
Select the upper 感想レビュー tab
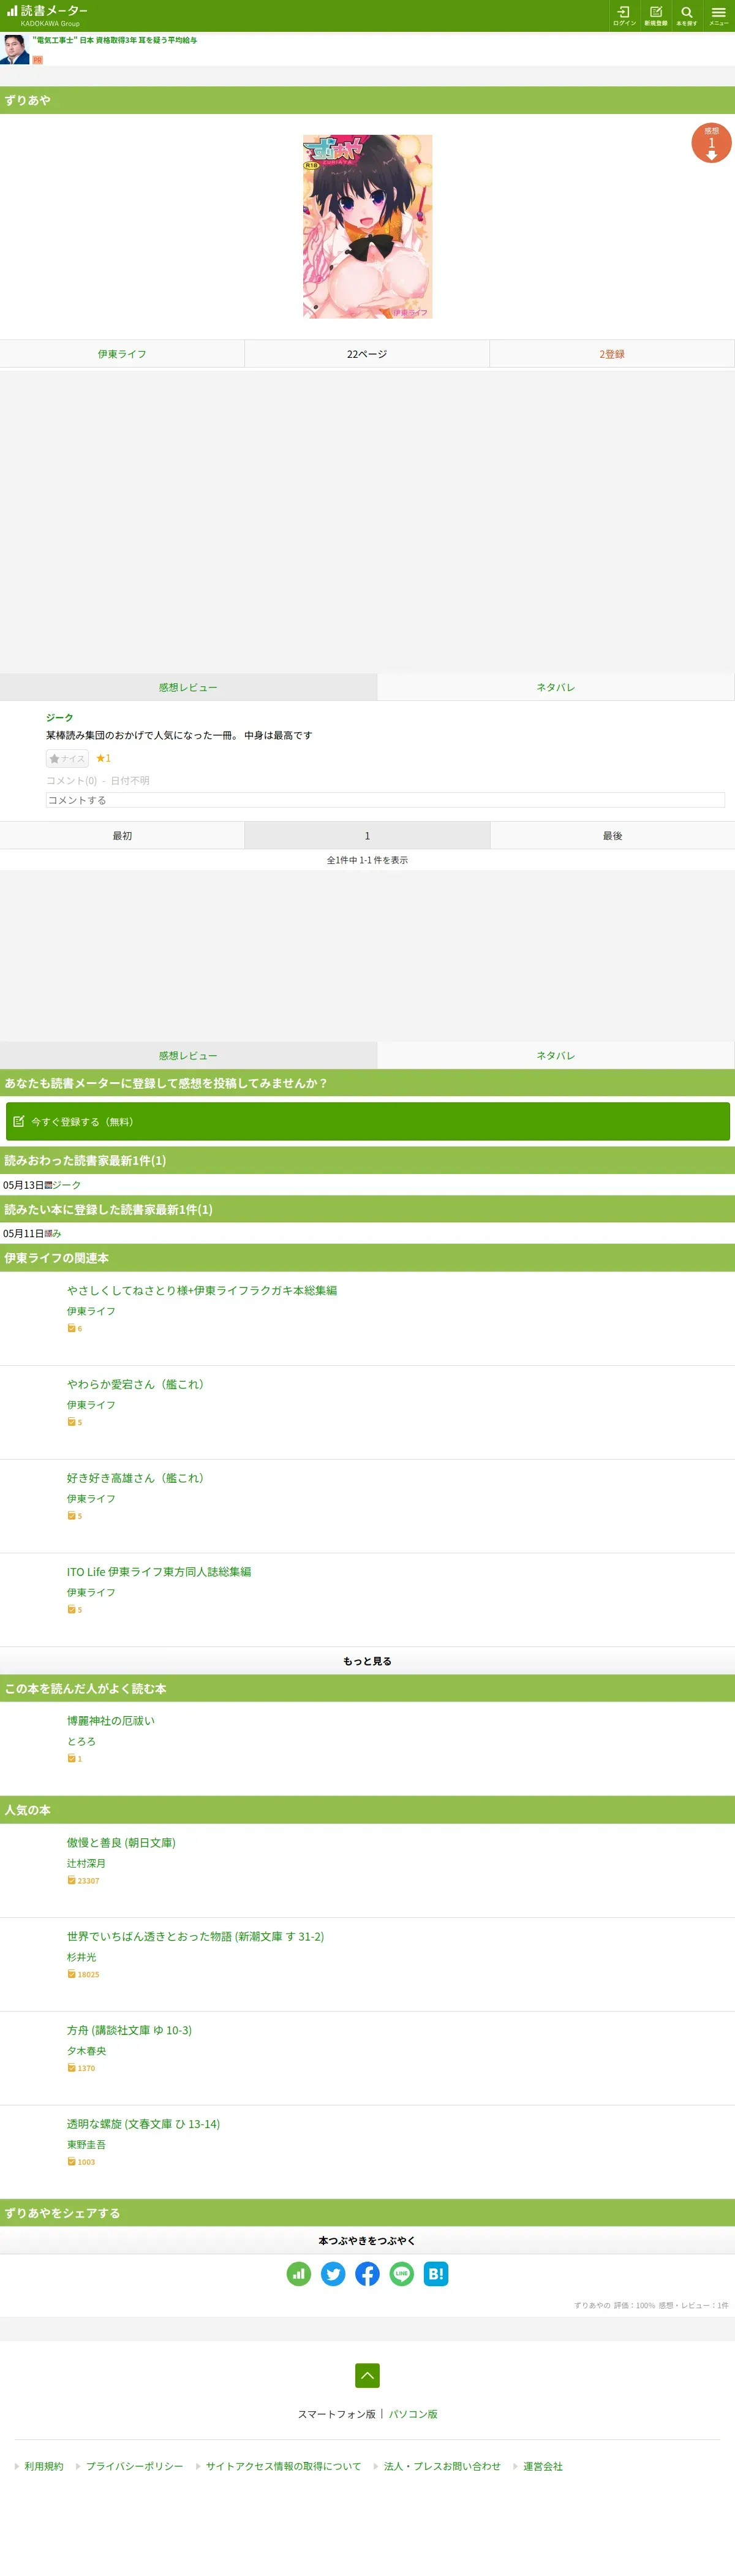pos(188,687)
